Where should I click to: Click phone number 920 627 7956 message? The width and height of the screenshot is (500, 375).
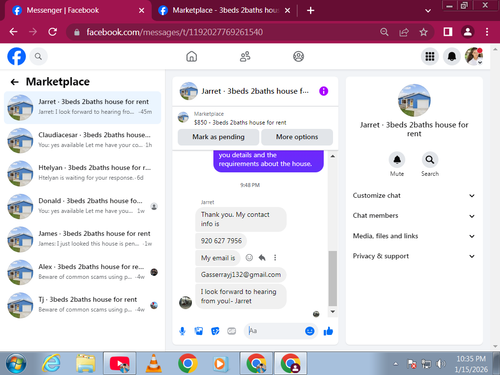pyautogui.click(x=221, y=241)
